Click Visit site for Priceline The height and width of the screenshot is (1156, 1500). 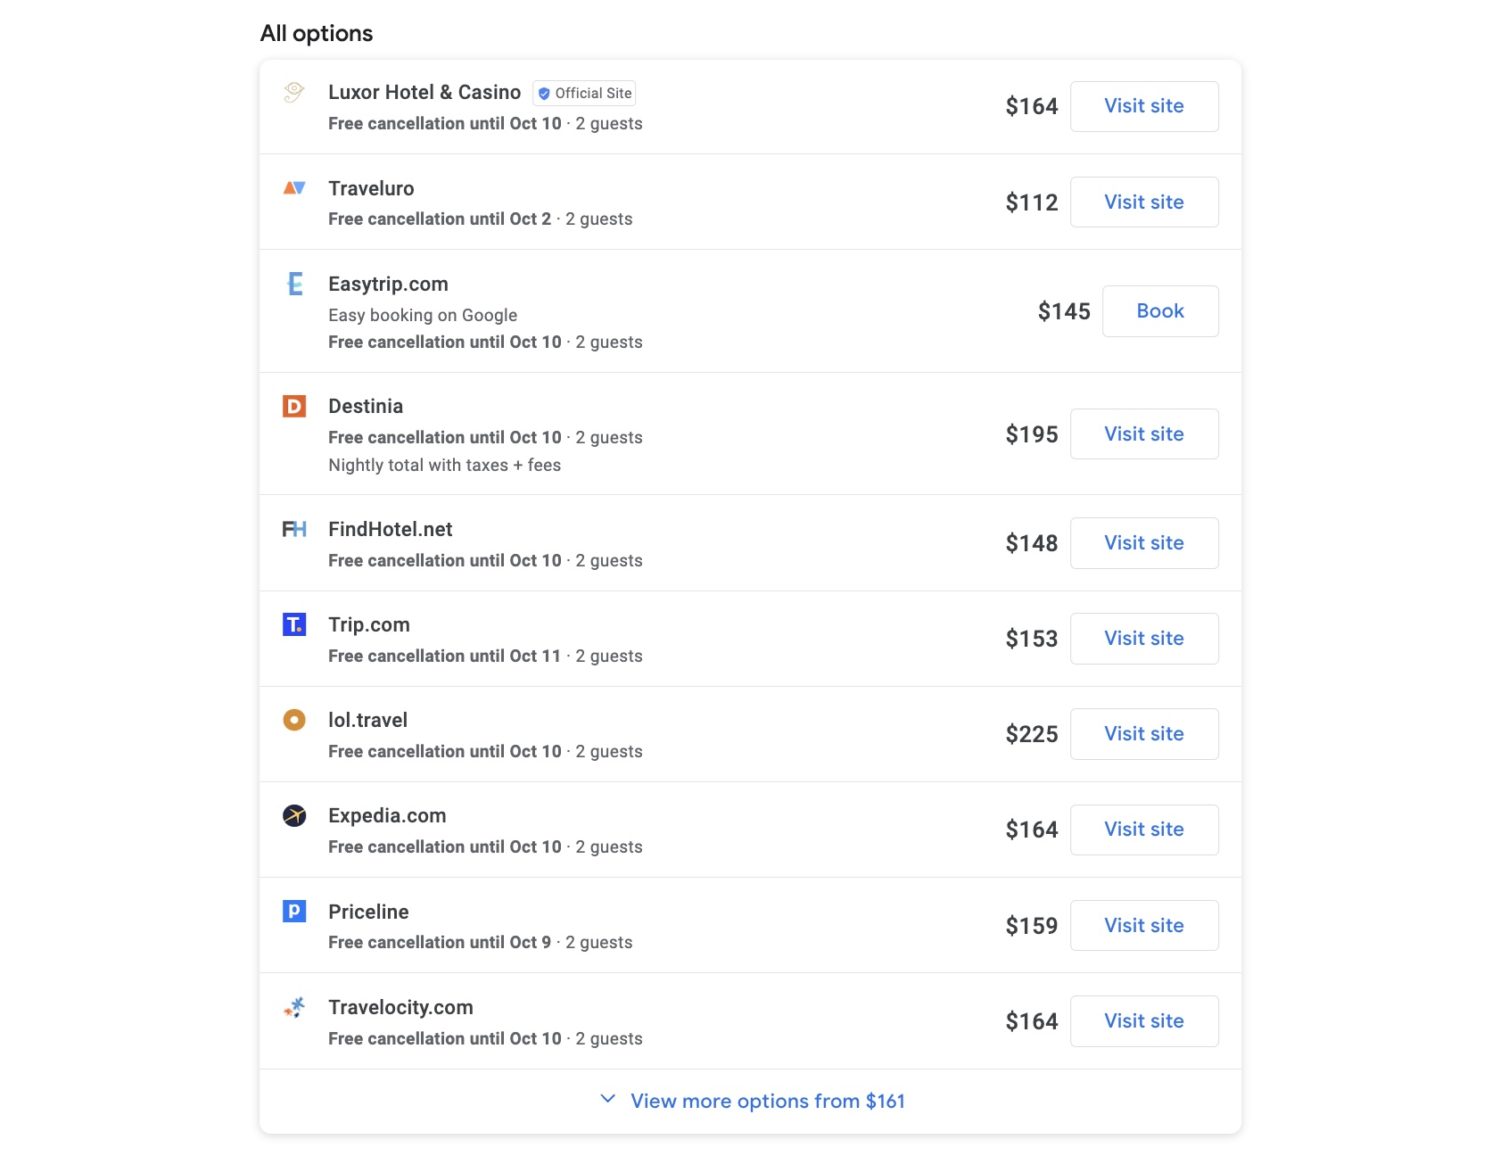[x=1143, y=925]
